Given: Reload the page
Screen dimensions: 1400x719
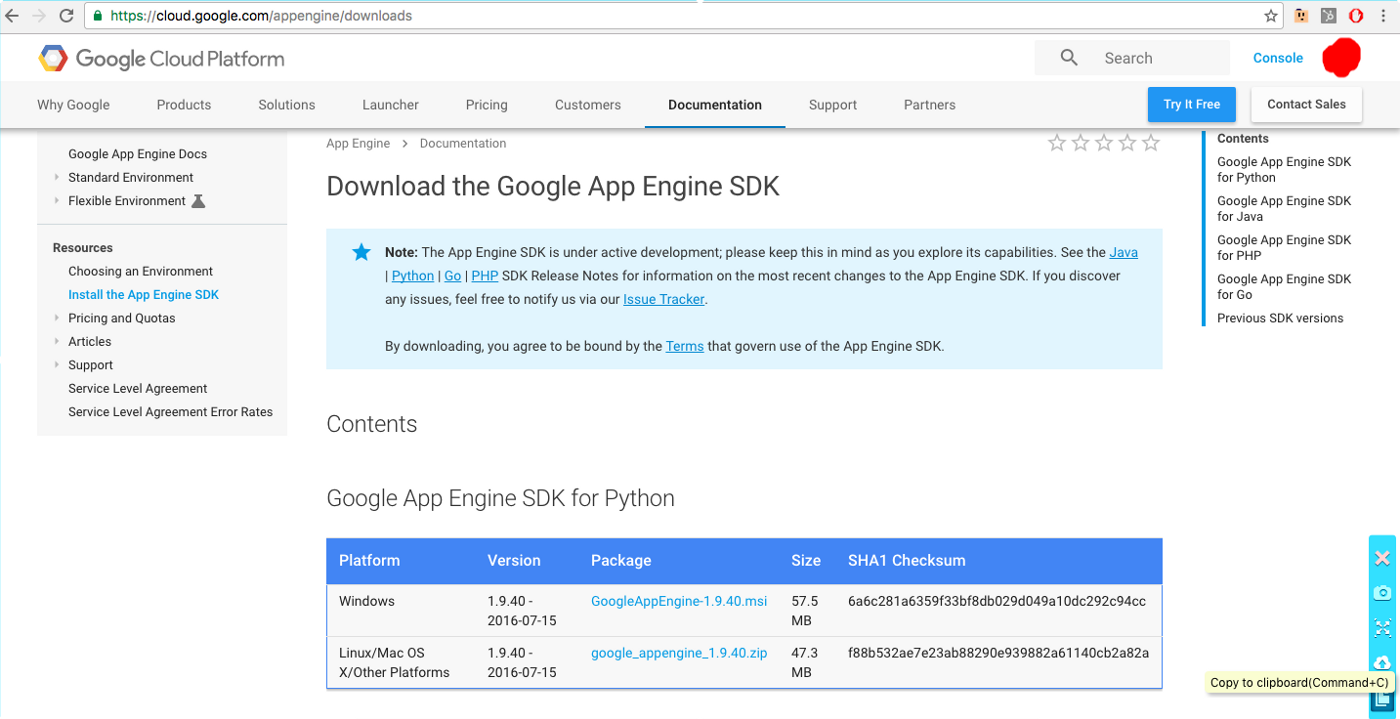Looking at the screenshot, I should point(66,16).
